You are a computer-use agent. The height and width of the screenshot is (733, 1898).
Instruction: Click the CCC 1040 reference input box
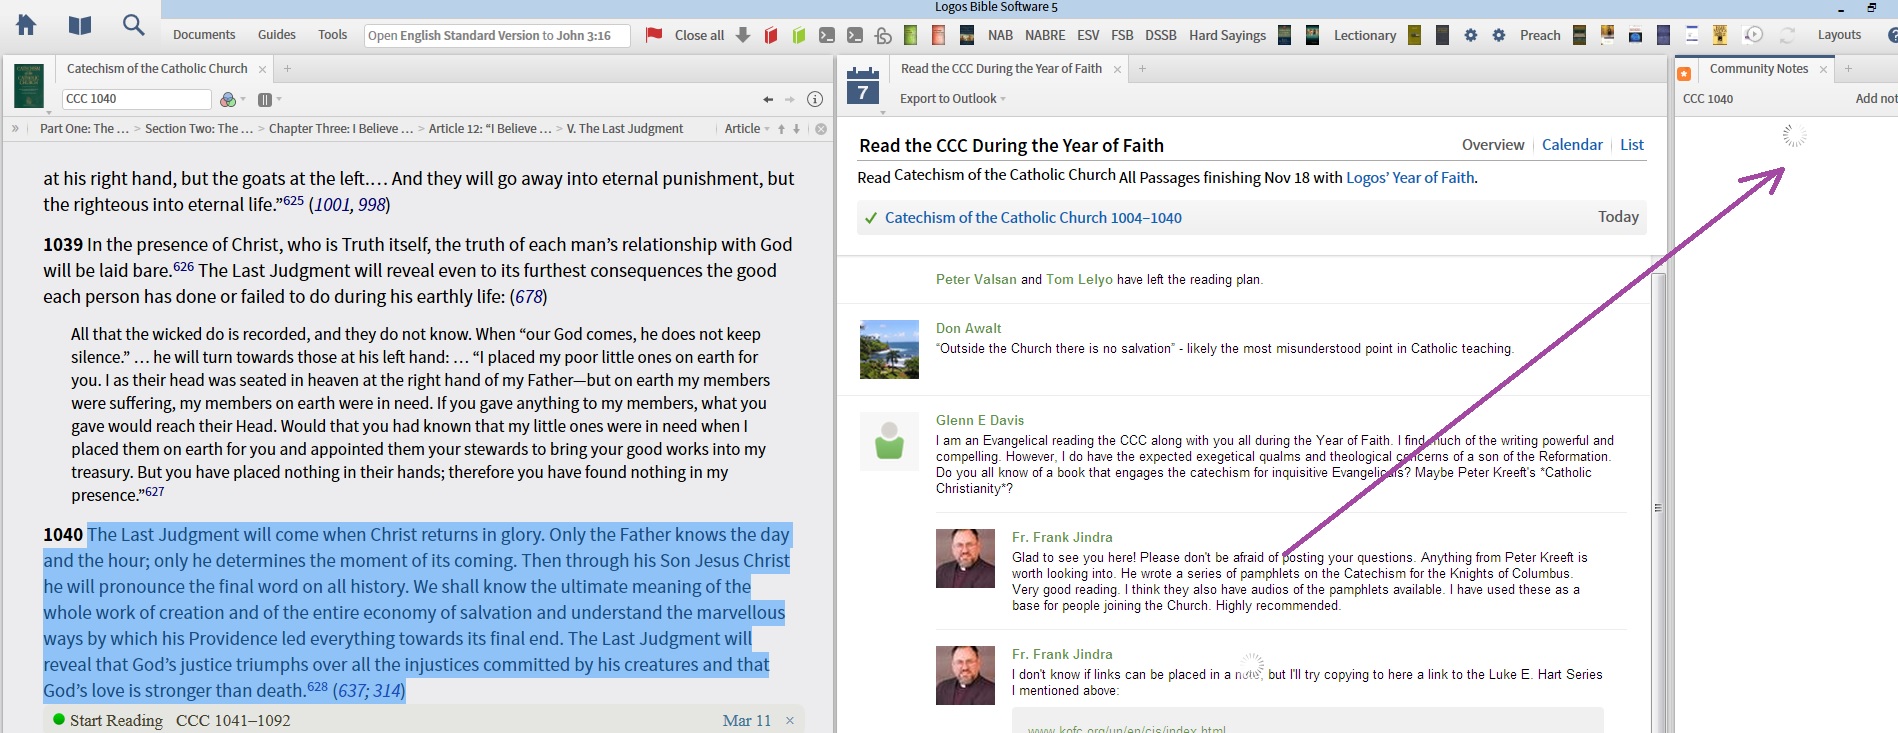pyautogui.click(x=136, y=99)
